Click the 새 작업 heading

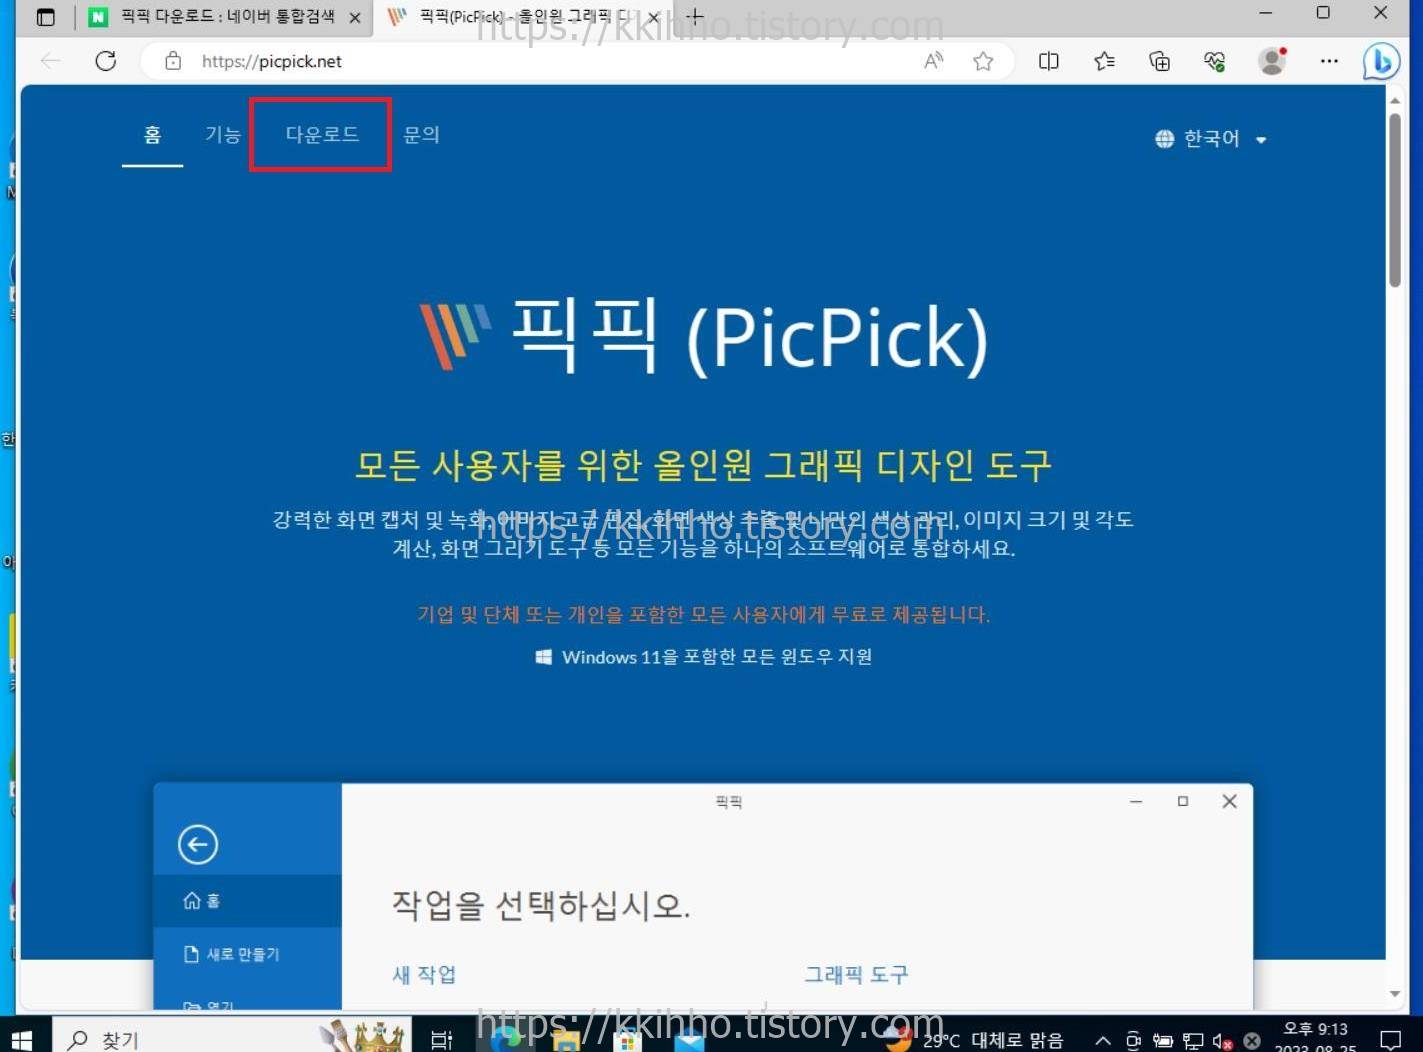point(424,974)
